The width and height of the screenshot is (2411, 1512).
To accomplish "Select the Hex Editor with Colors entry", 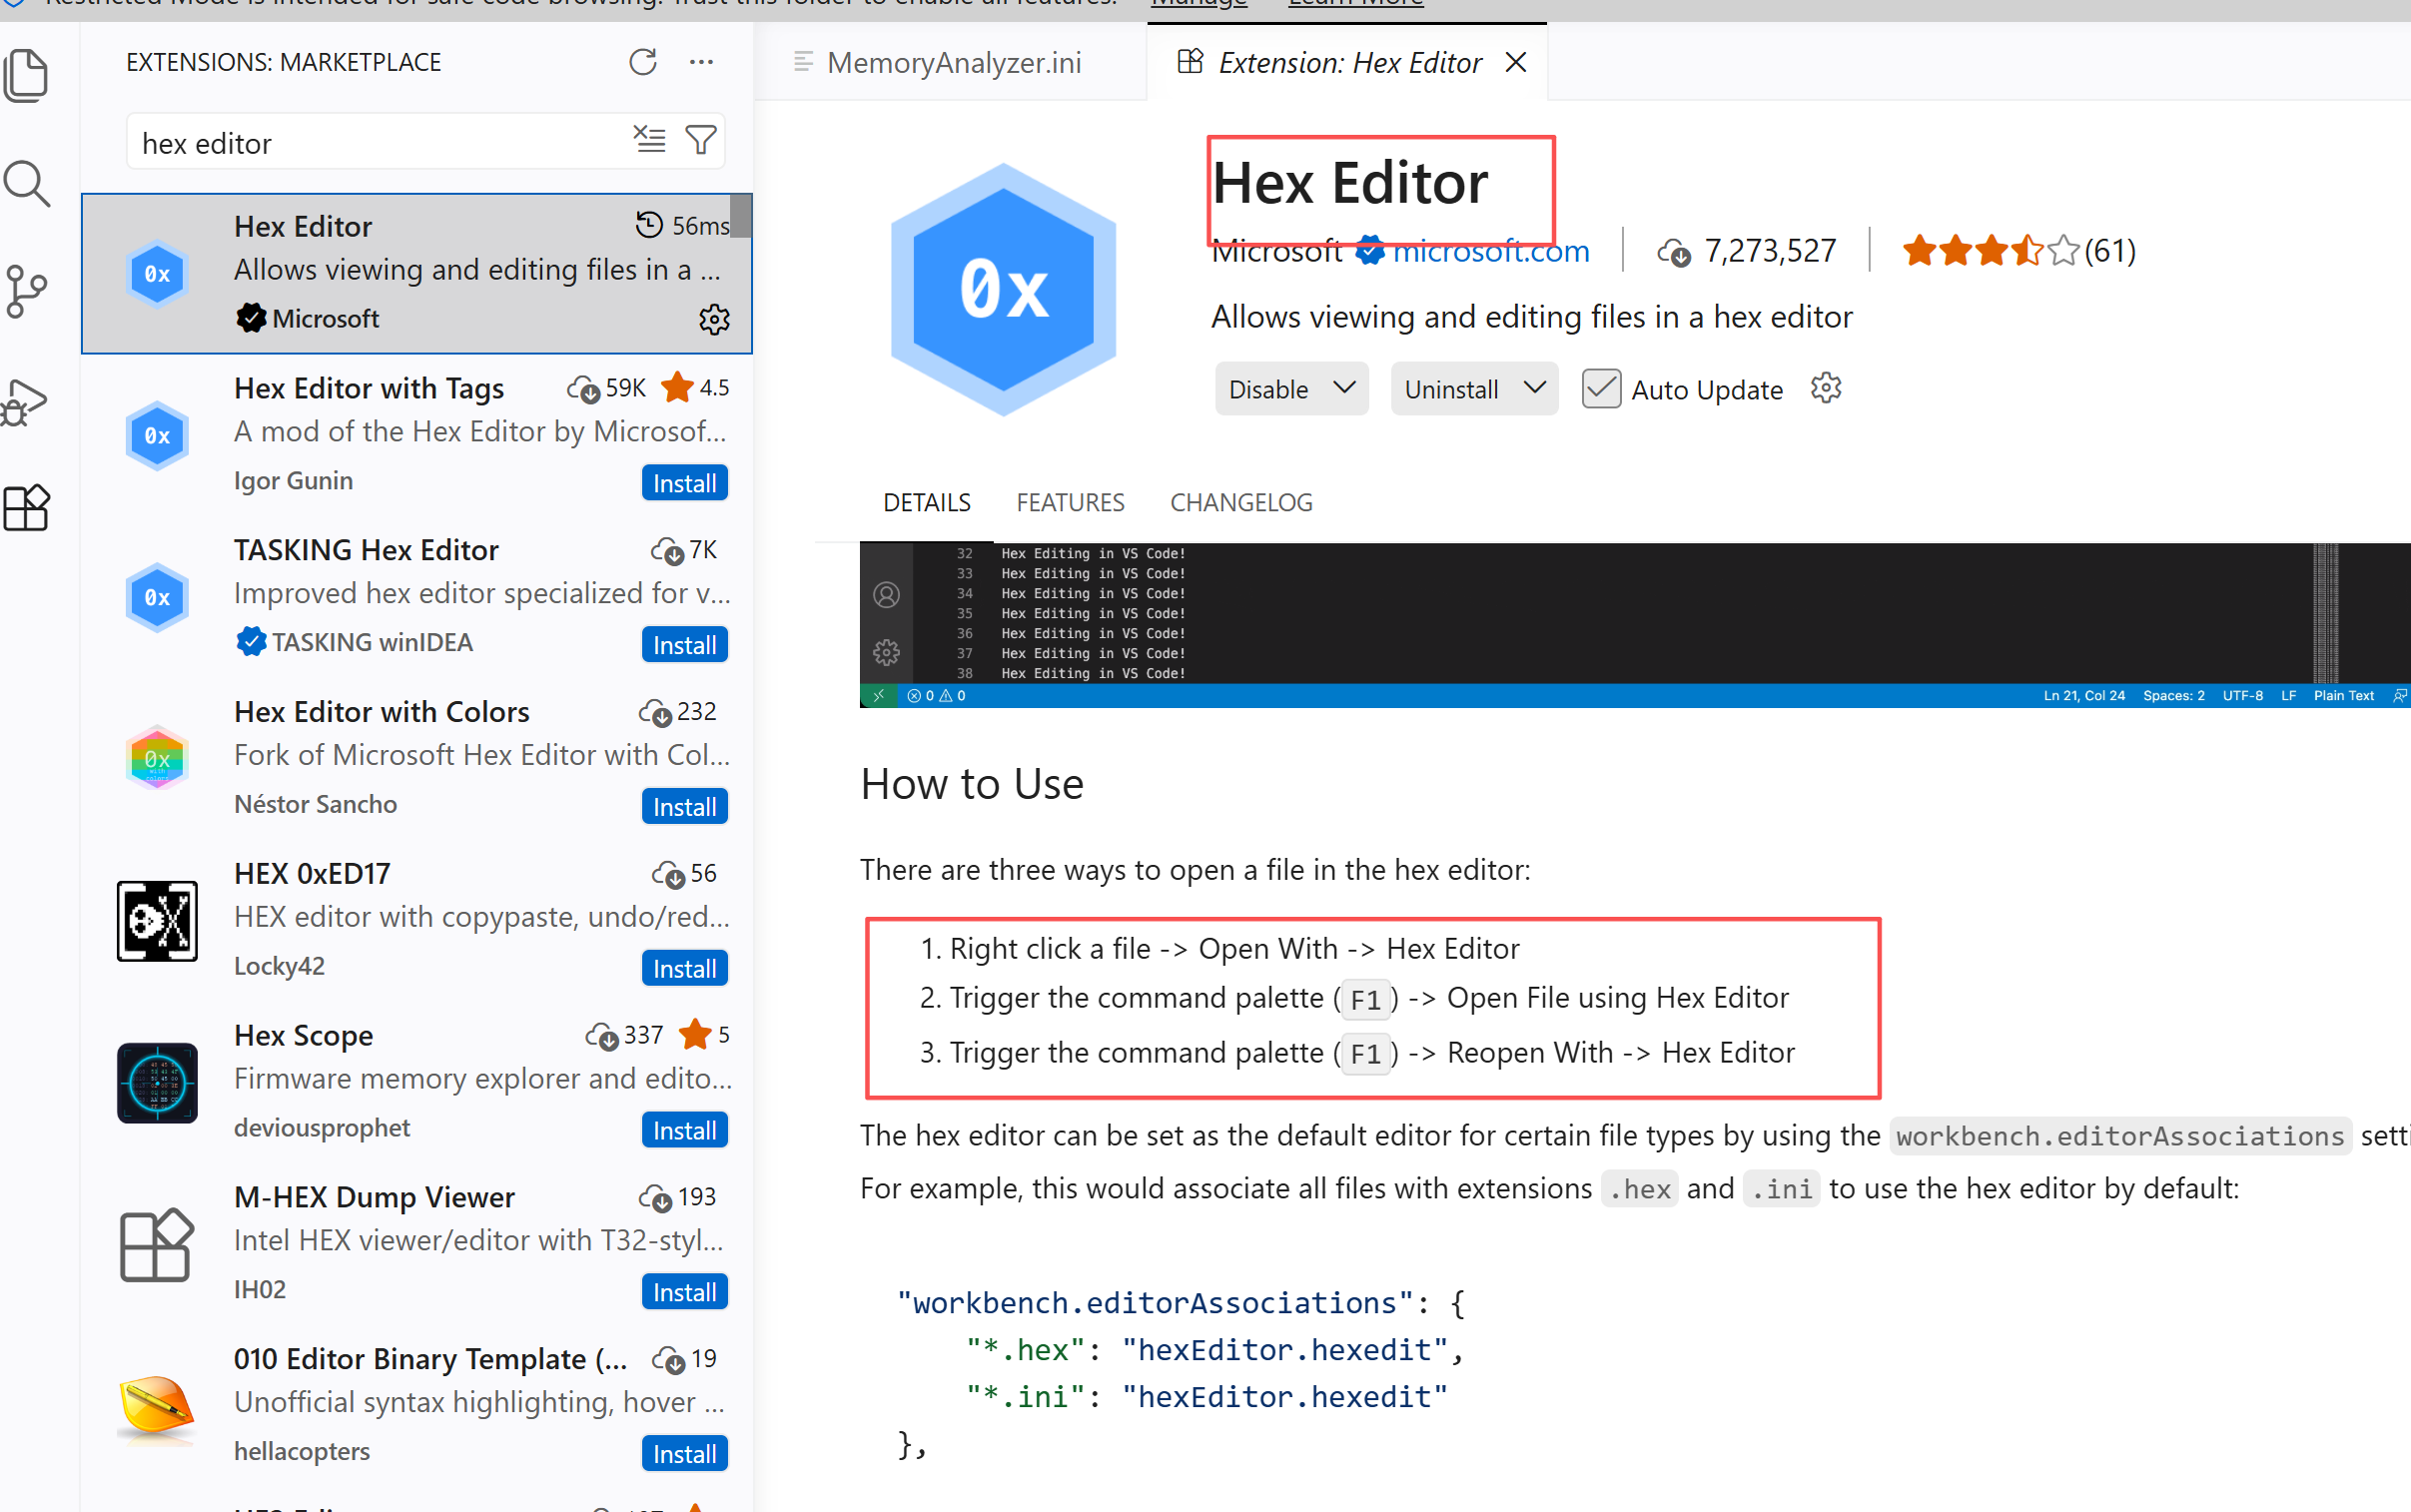I will point(417,758).
